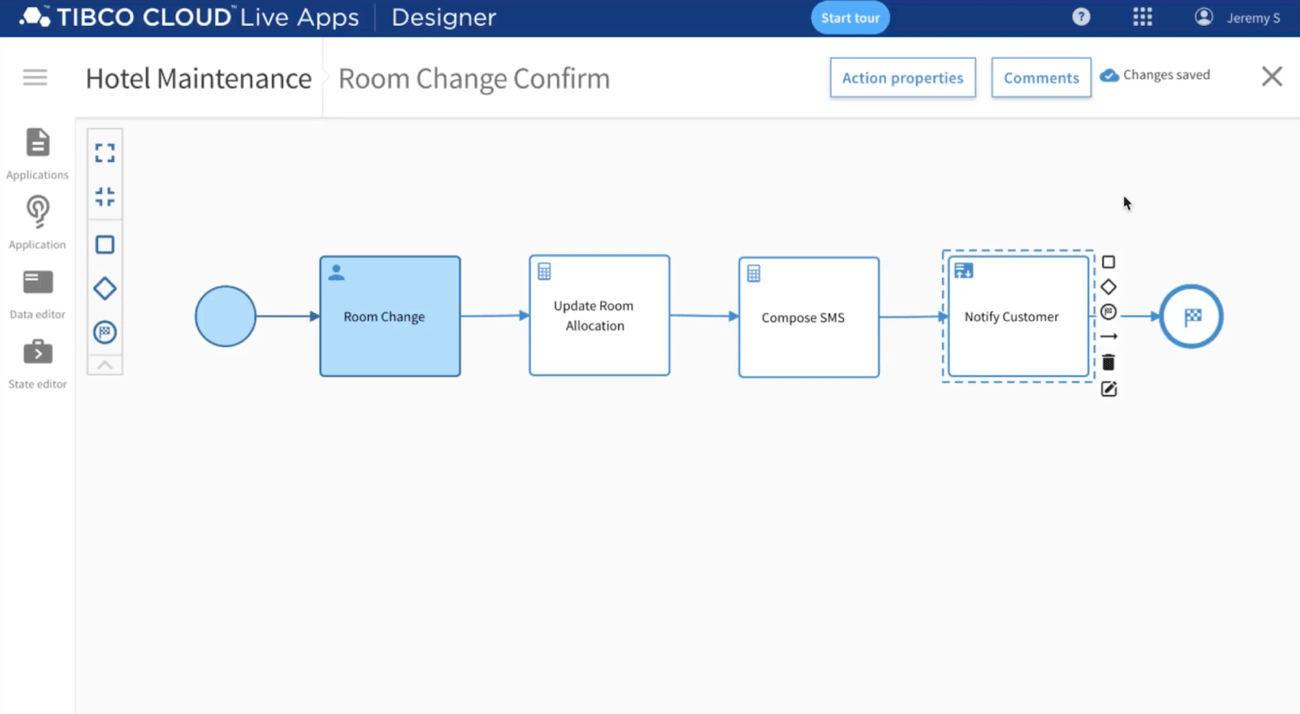Screen dimensions: 1300x714
Task: Open the State editor
Action: 37,364
